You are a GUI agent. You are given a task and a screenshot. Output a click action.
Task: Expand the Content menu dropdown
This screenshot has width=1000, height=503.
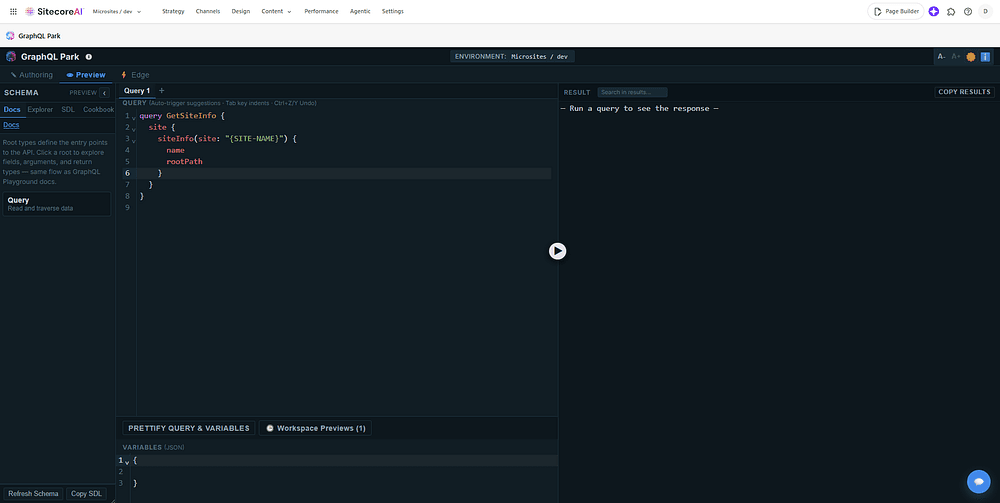click(276, 11)
